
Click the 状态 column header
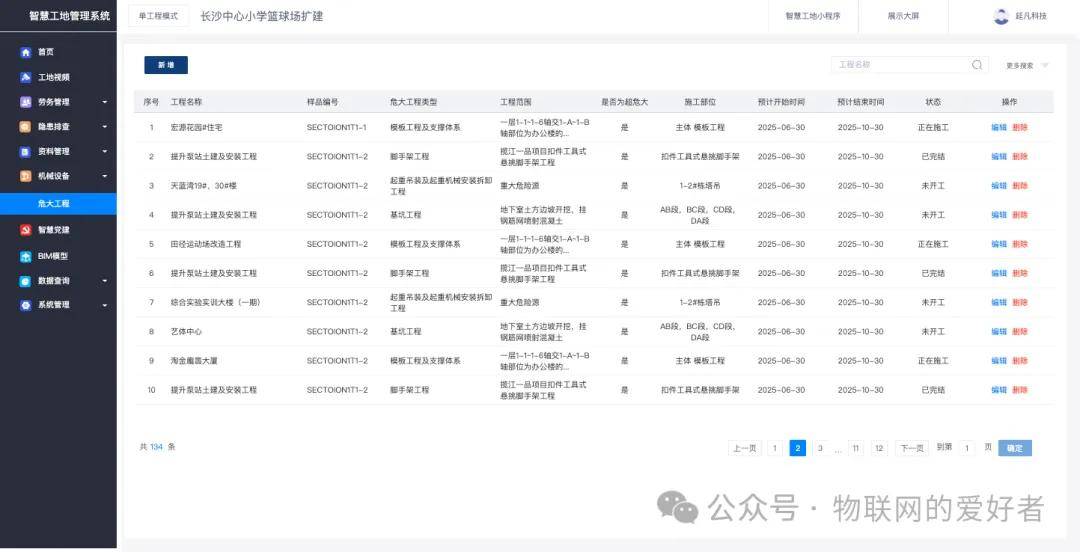coord(933,102)
